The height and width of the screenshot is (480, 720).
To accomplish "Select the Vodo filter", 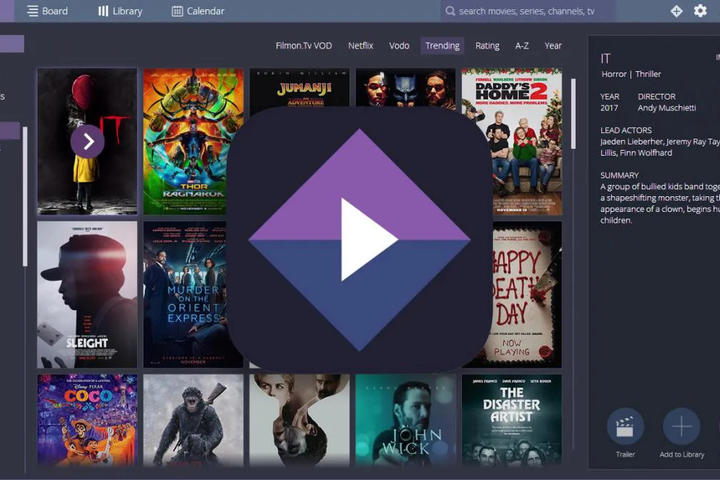I will pyautogui.click(x=399, y=46).
